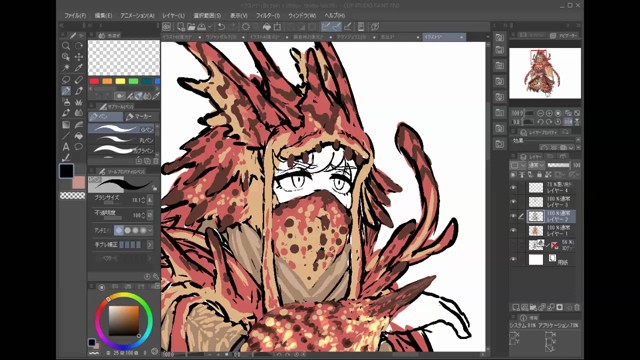Select the Gradient tool
The height and width of the screenshot is (360, 640).
66,124
